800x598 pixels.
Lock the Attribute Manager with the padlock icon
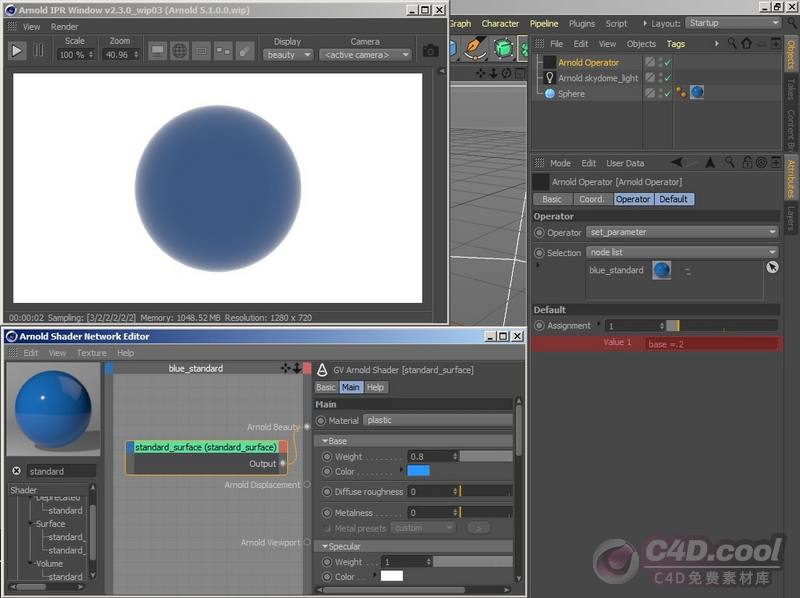click(x=747, y=163)
